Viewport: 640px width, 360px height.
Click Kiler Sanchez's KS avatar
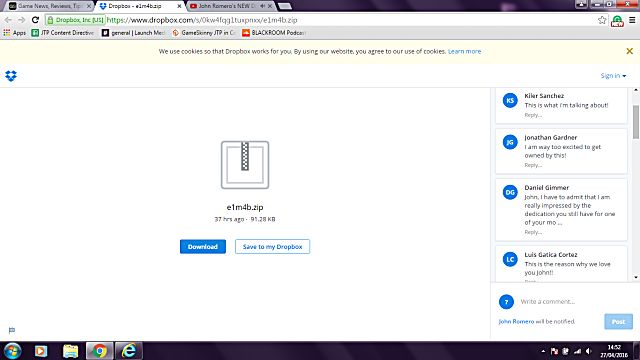pyautogui.click(x=510, y=100)
